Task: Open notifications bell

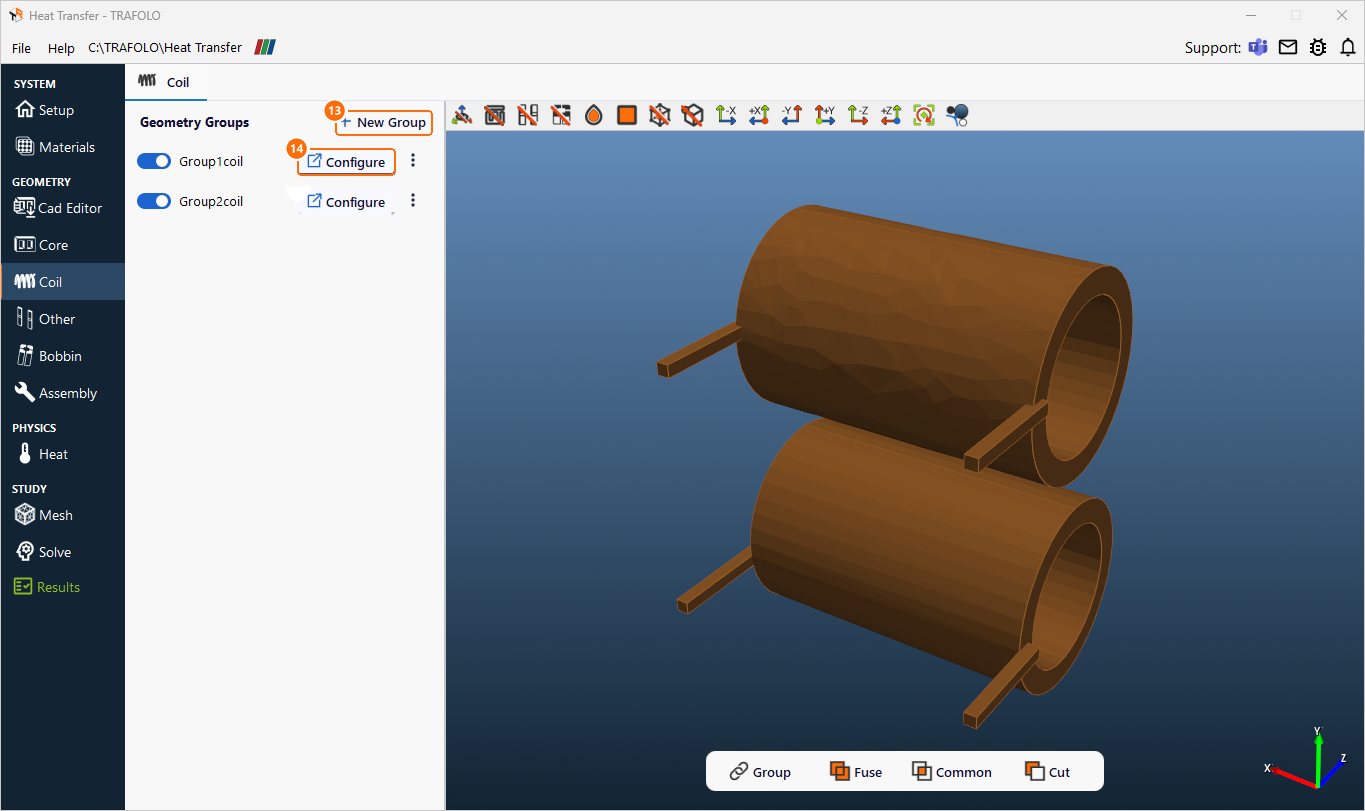Action: (1348, 47)
